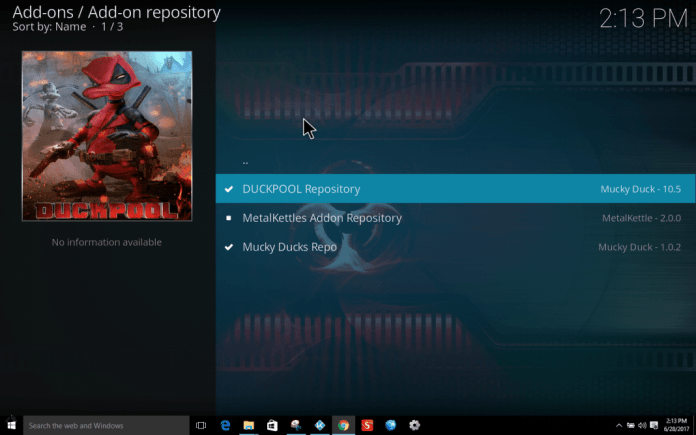Image resolution: width=696 pixels, height=435 pixels.
Task: Open the Windows Start menu
Action: click(11, 425)
